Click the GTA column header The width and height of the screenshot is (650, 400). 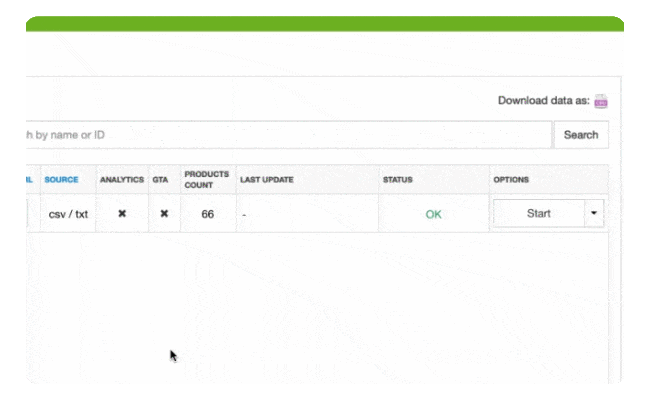click(x=160, y=179)
